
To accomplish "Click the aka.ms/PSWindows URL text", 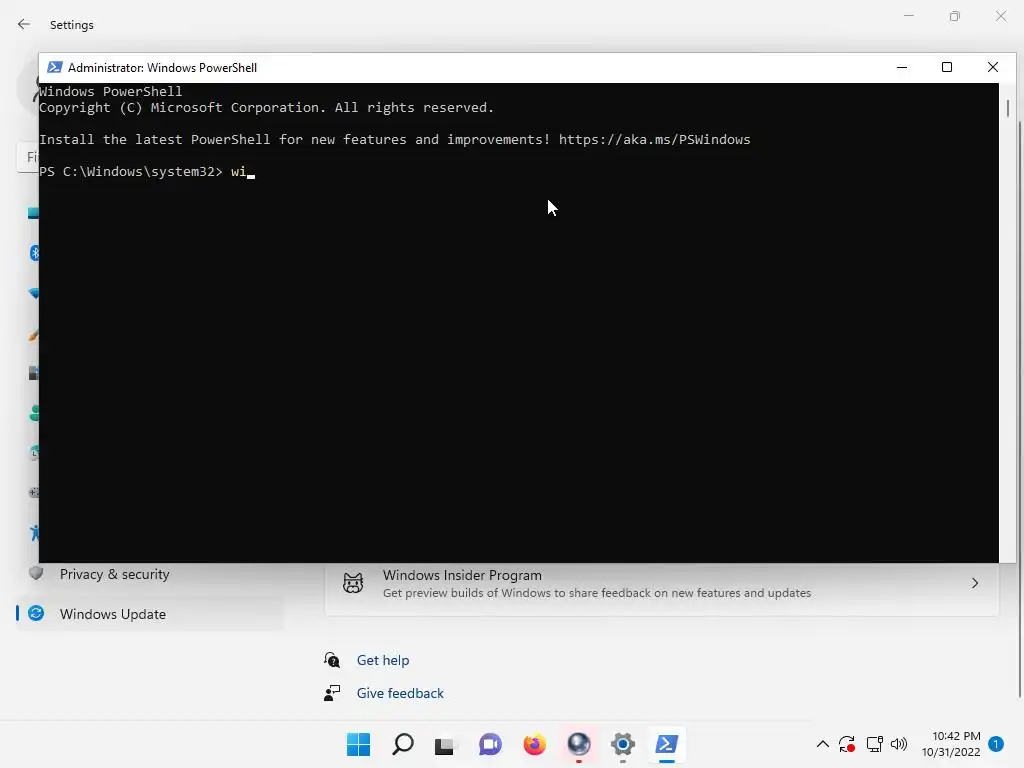I will point(654,140).
